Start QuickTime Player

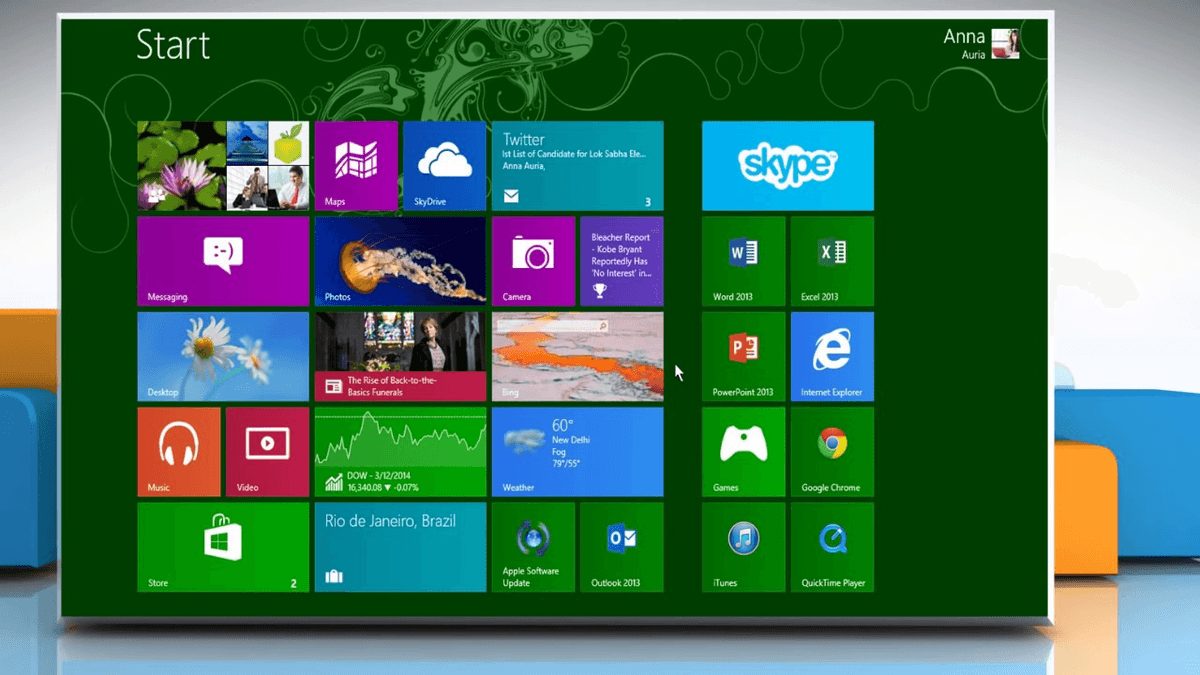click(x=832, y=546)
